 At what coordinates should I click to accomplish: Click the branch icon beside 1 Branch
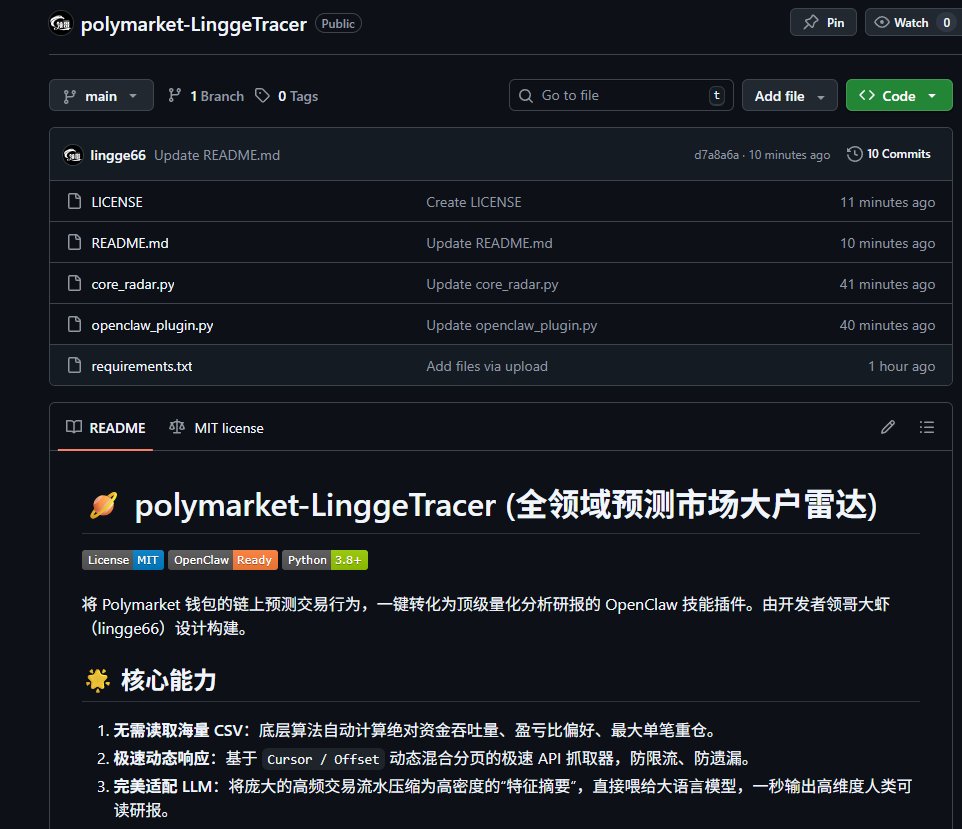pos(175,95)
